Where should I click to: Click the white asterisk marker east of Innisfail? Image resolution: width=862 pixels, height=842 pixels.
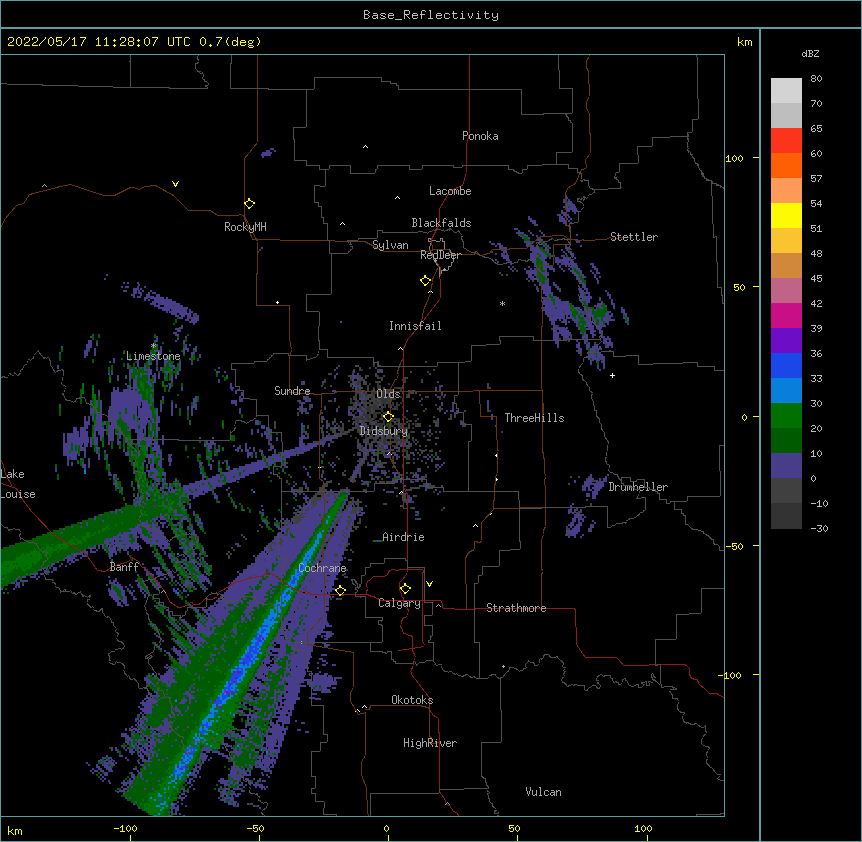pyautogui.click(x=502, y=303)
